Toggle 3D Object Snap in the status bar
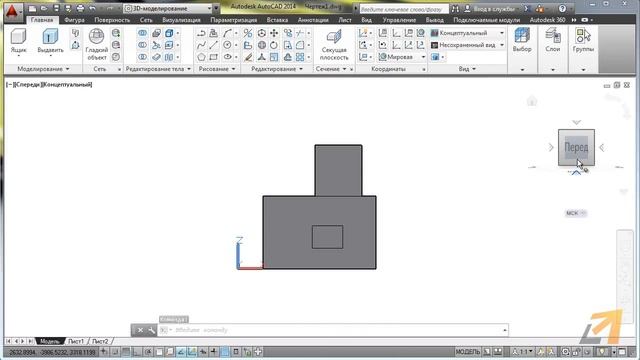The image size is (640, 360). [x=170, y=351]
